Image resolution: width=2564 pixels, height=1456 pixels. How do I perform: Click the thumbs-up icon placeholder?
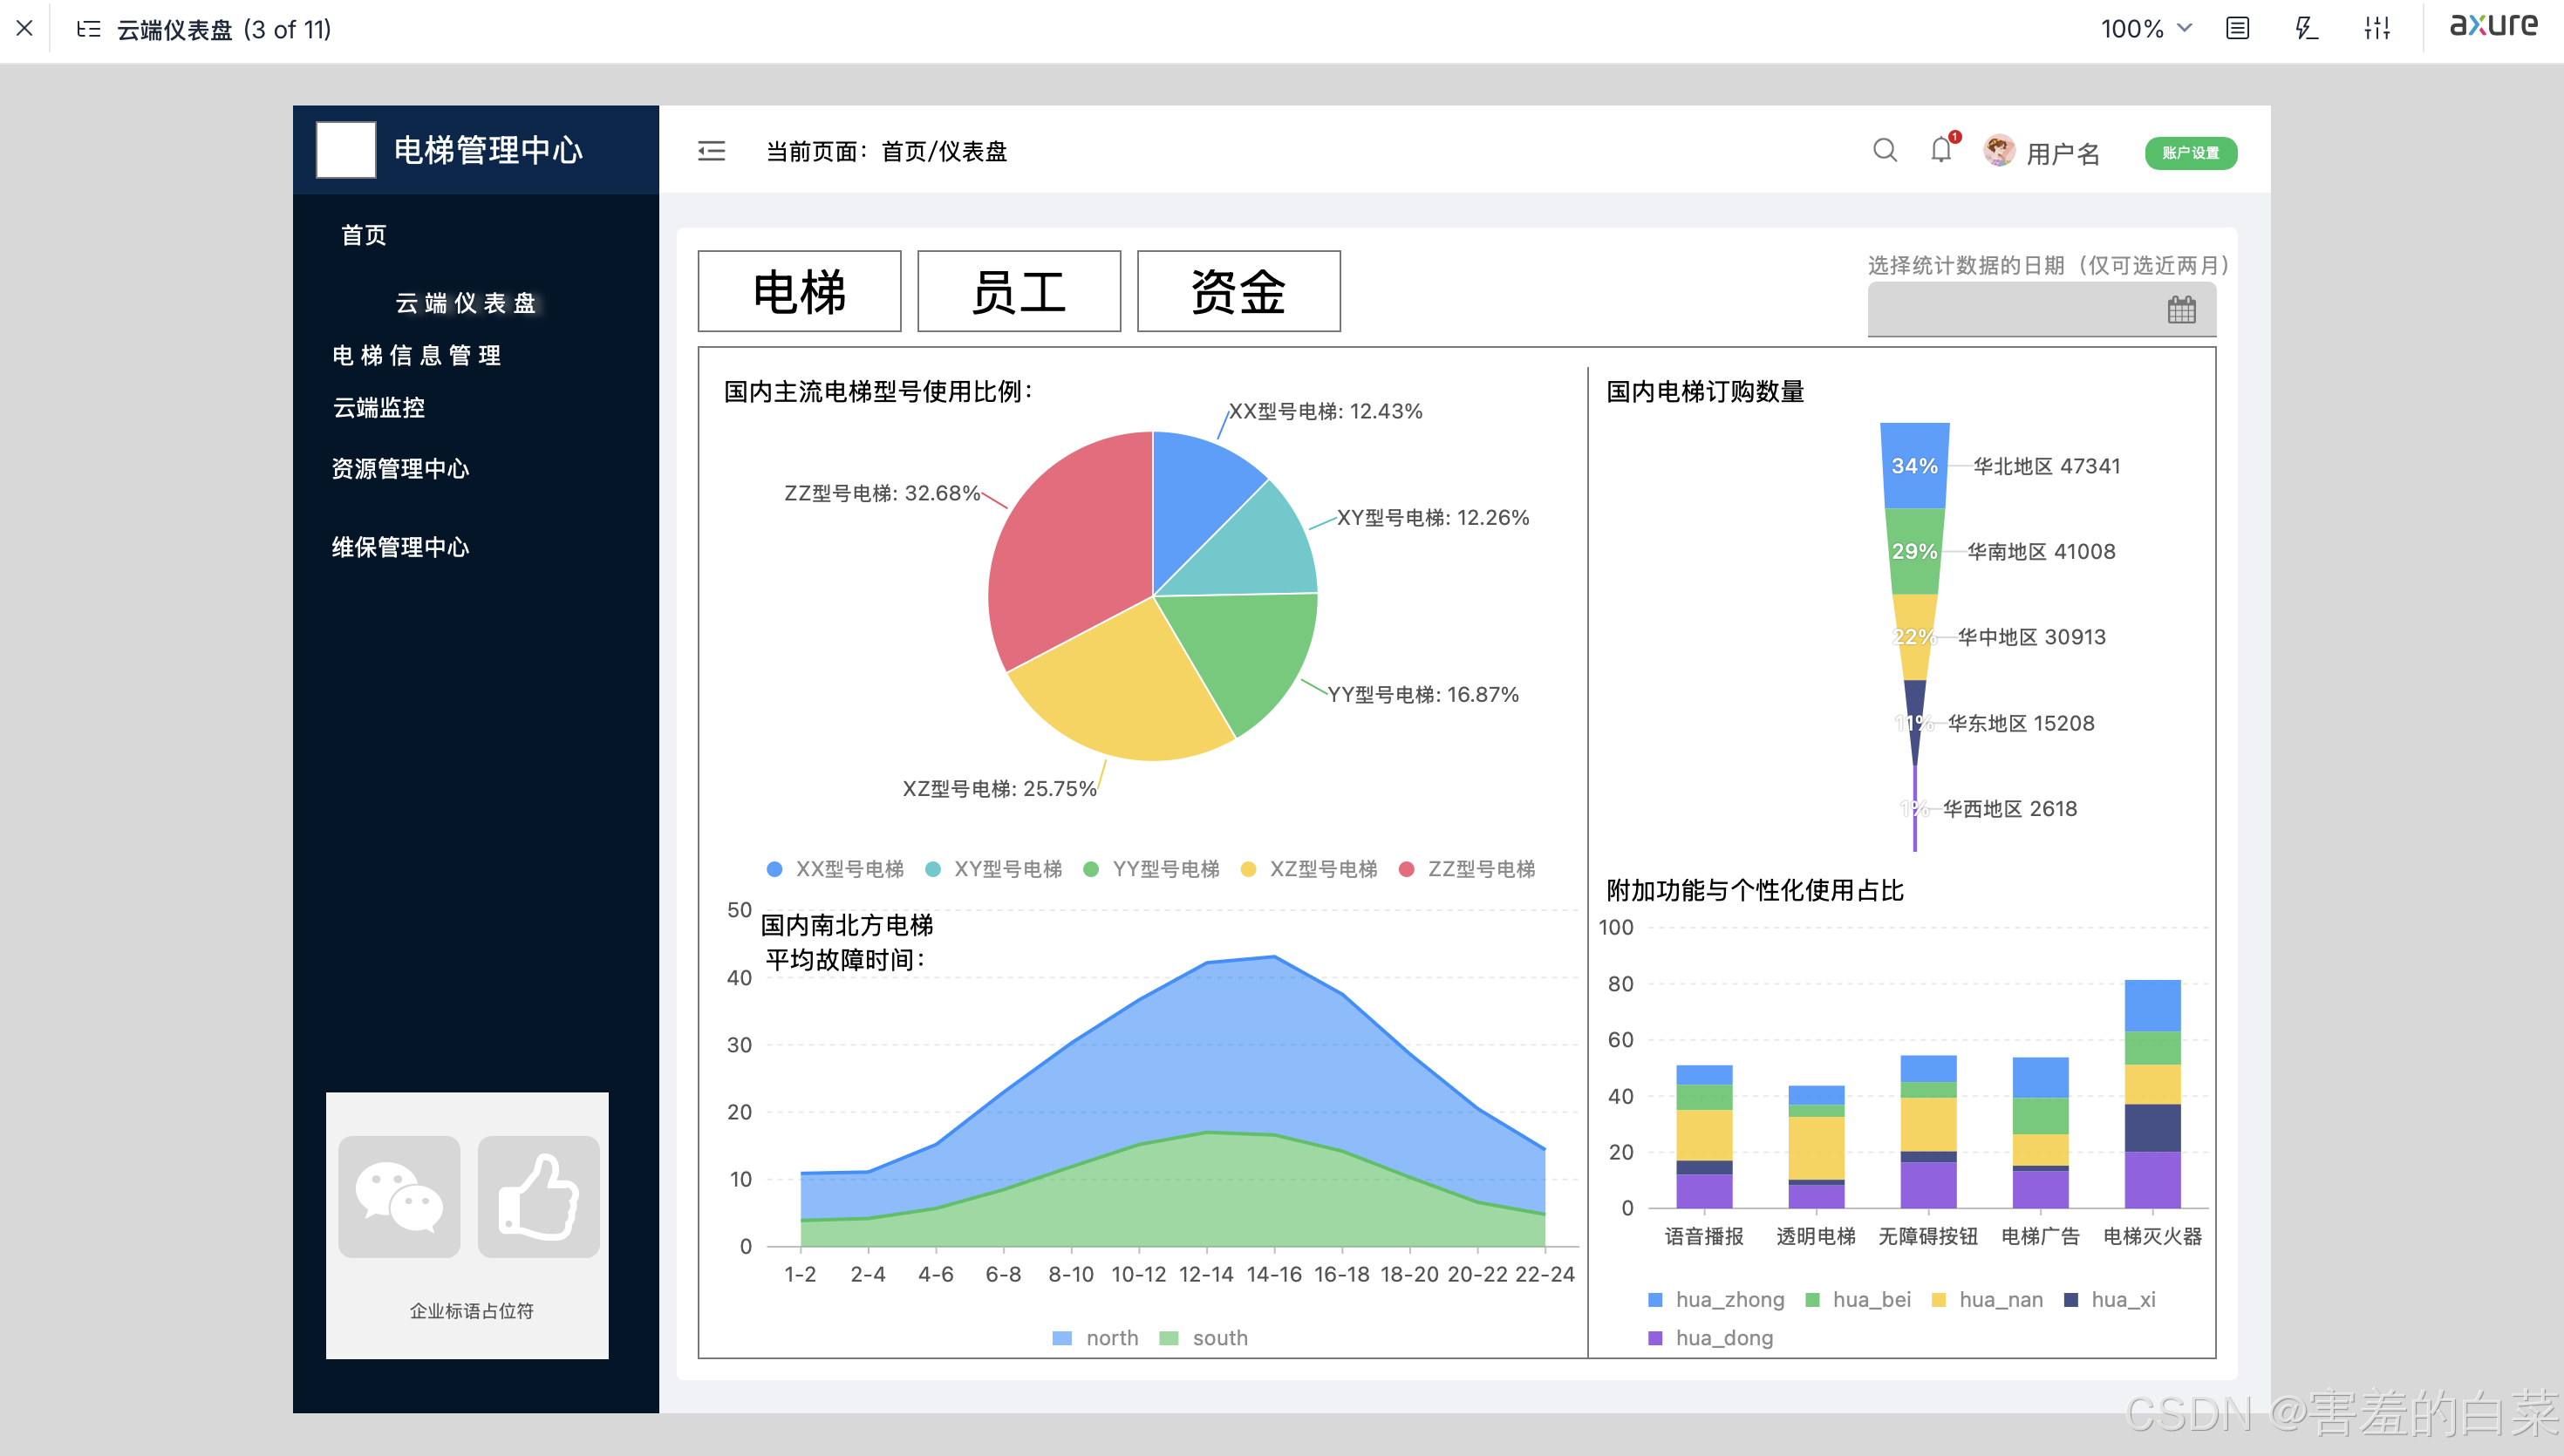(x=538, y=1196)
